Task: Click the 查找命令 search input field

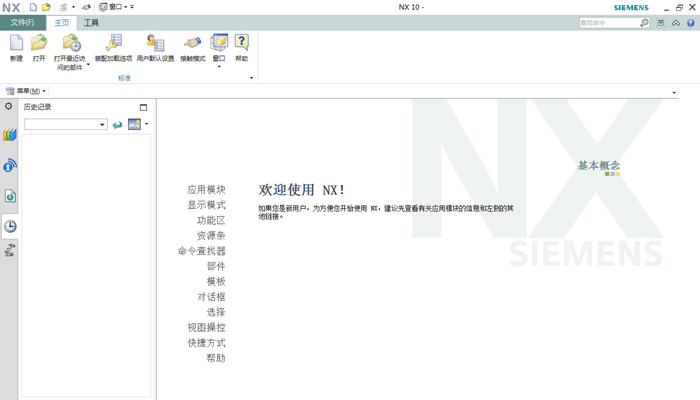Action: tap(609, 23)
